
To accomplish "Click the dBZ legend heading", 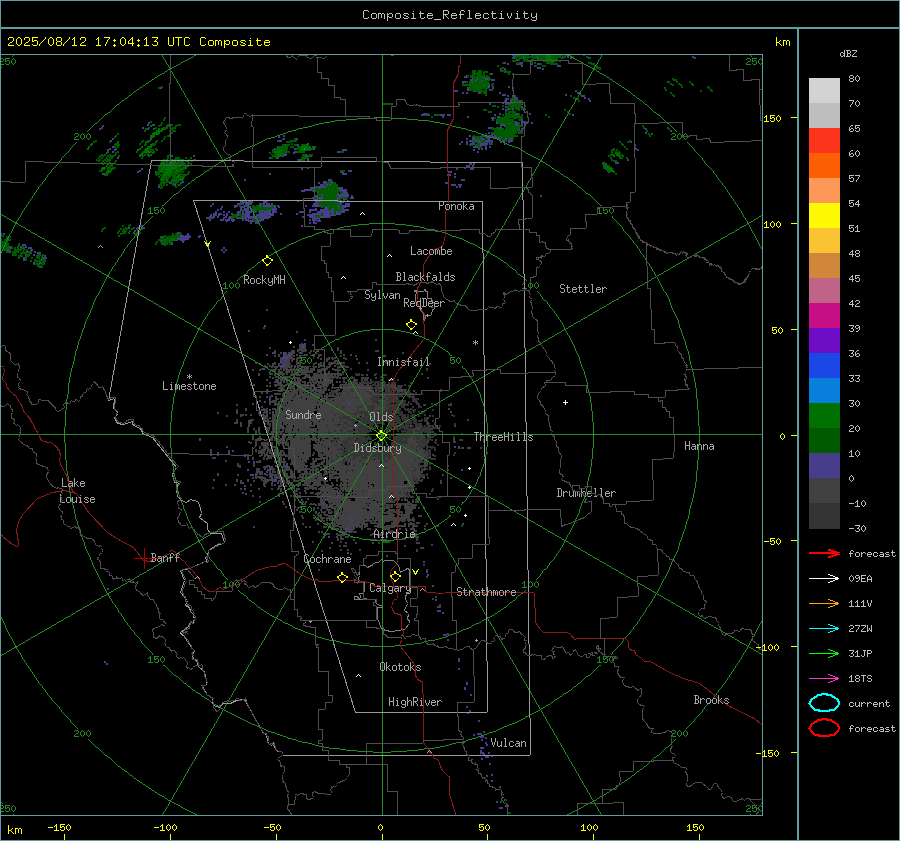I will tap(848, 54).
